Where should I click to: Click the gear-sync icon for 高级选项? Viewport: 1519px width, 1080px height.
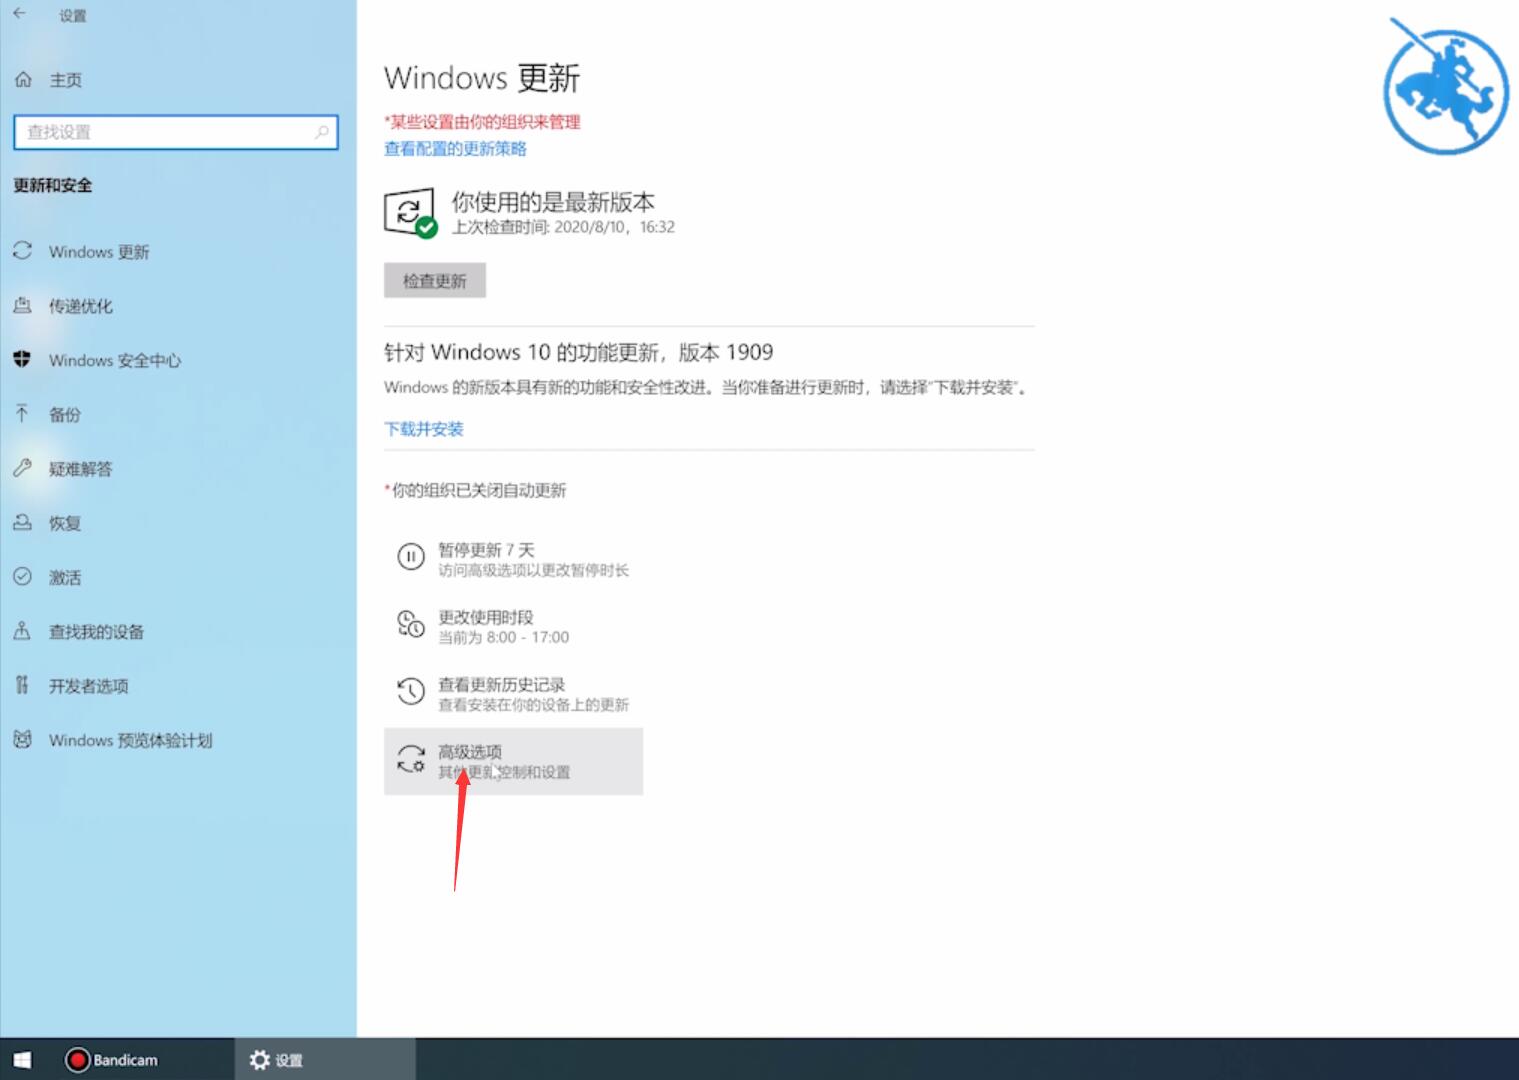click(x=411, y=759)
